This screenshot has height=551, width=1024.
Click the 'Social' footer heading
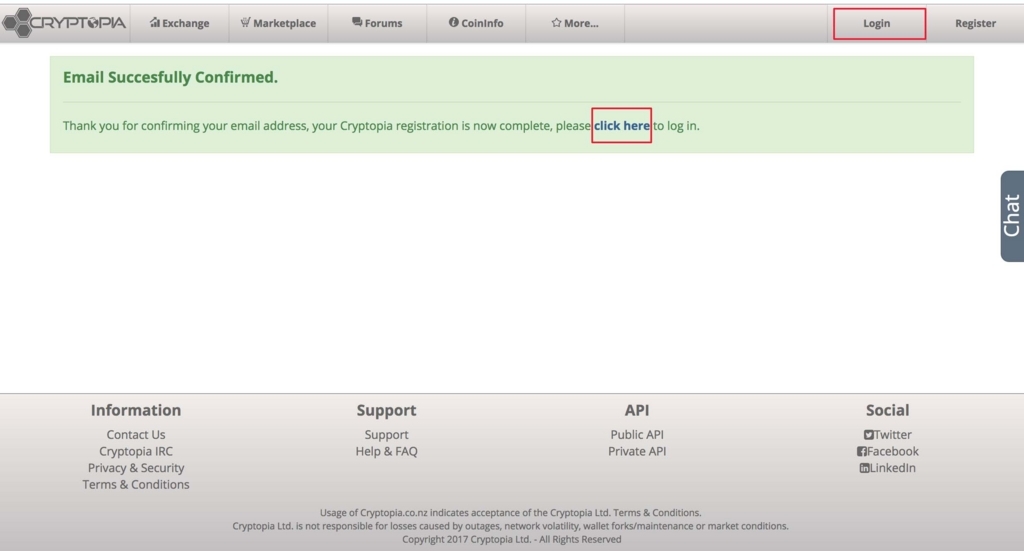coord(888,410)
